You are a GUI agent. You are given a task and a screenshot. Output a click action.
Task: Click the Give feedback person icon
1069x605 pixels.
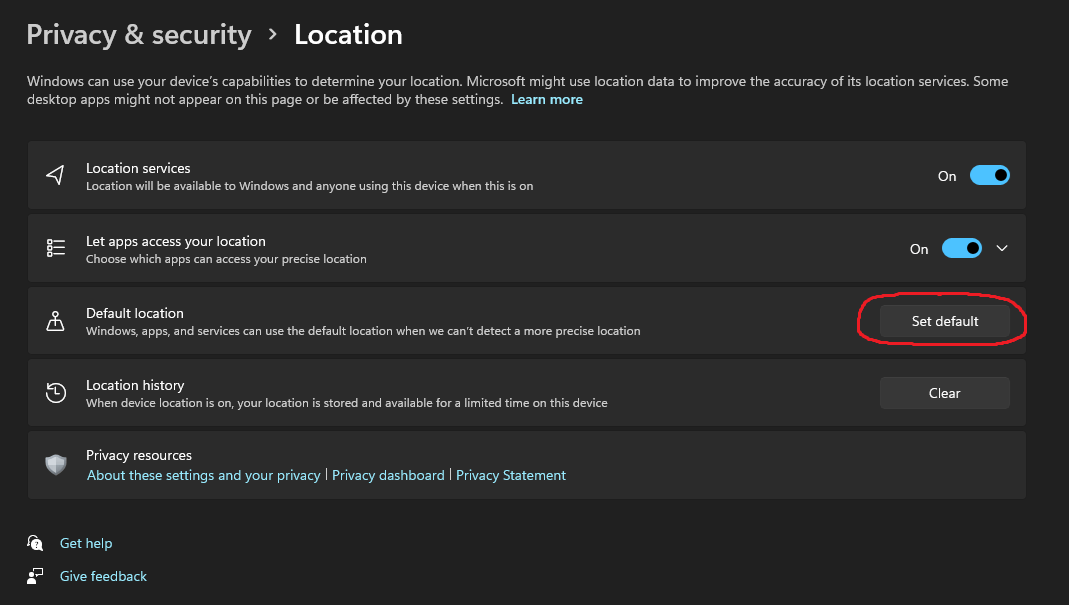pos(35,576)
